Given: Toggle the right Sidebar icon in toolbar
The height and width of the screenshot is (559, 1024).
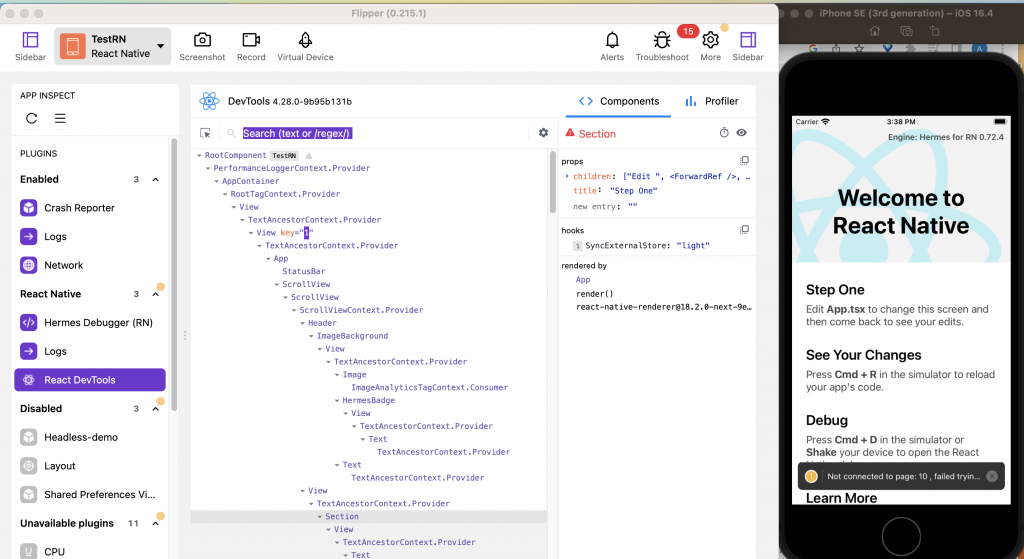Looking at the screenshot, I should click(748, 40).
